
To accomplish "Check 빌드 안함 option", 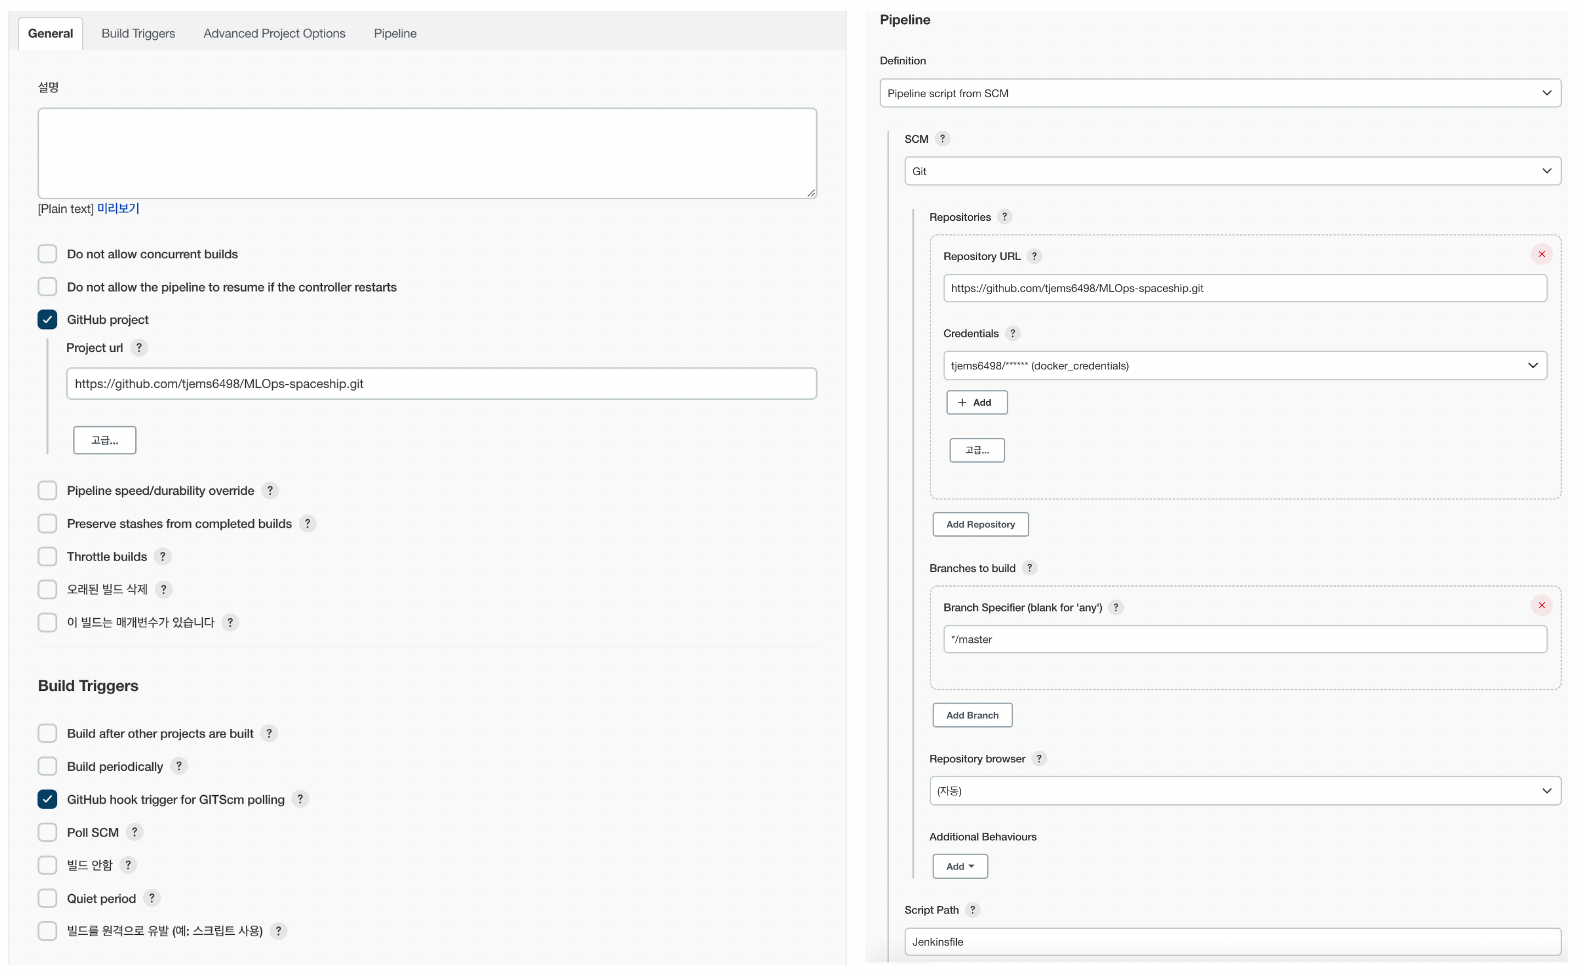I will [x=47, y=866].
